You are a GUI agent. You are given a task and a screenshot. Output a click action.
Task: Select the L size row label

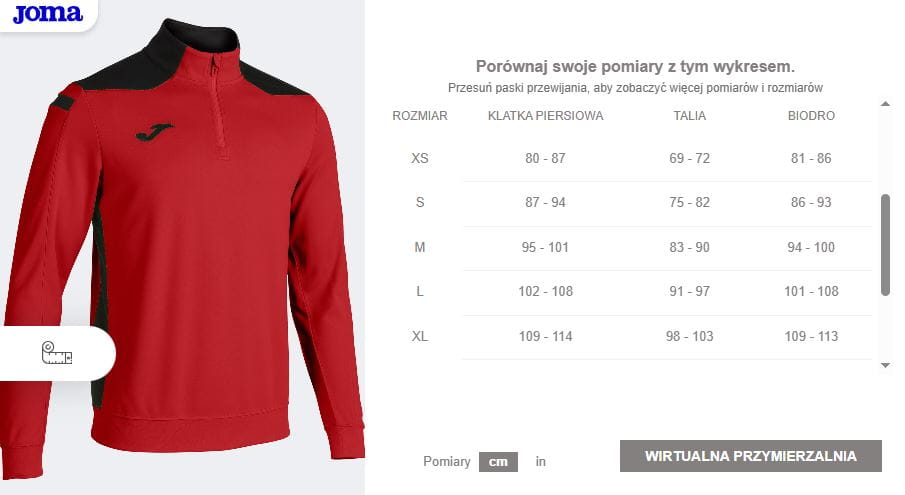[x=420, y=291]
